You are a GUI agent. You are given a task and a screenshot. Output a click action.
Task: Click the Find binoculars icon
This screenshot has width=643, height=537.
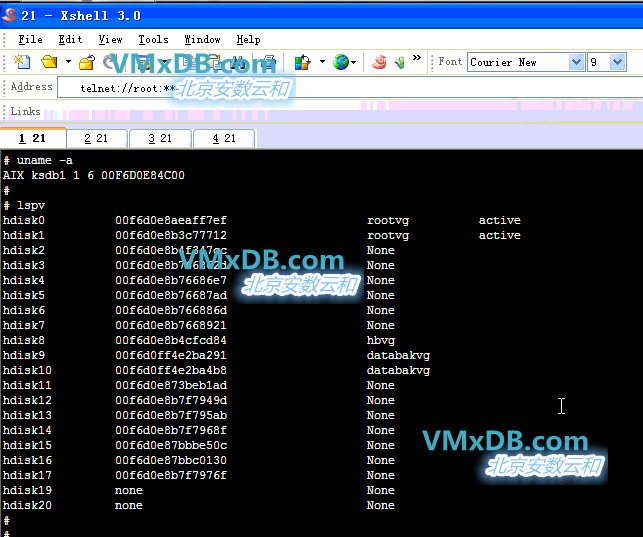(238, 62)
